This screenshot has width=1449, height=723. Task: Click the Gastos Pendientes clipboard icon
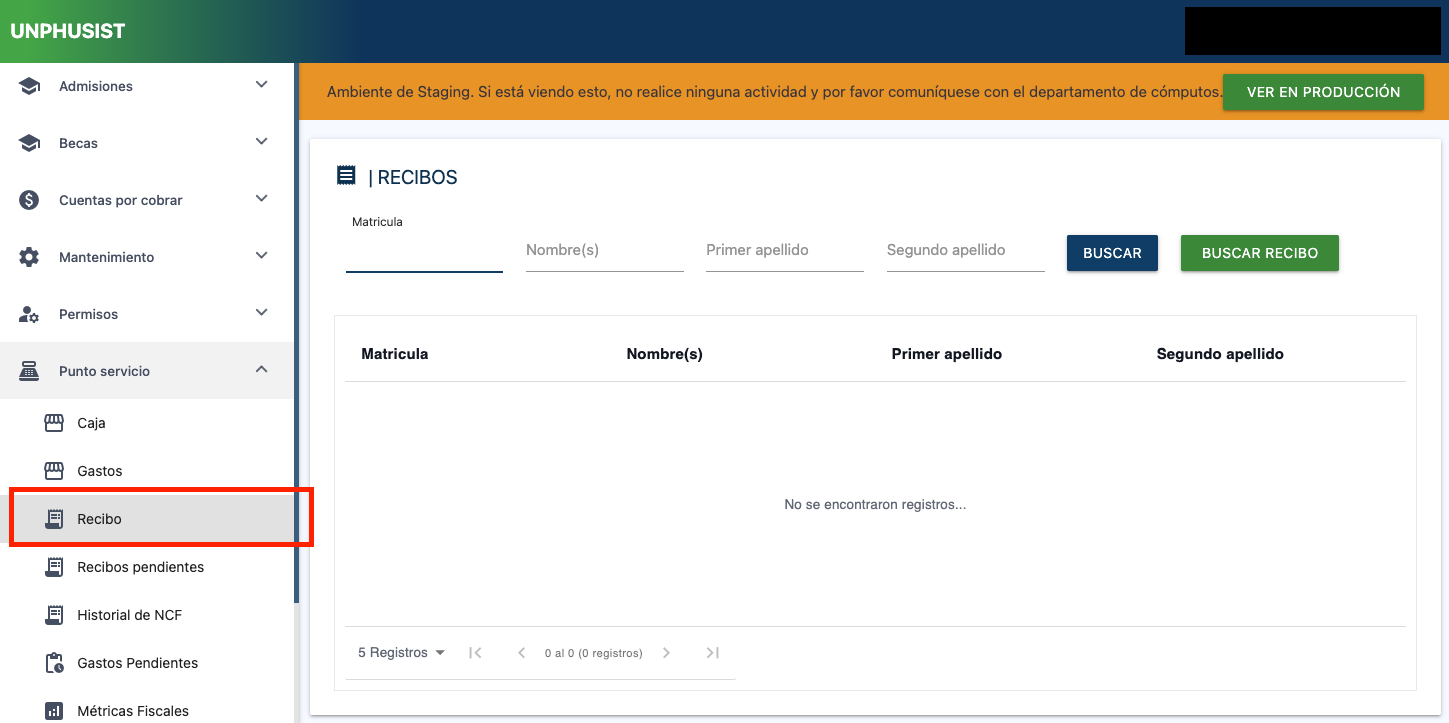point(54,663)
